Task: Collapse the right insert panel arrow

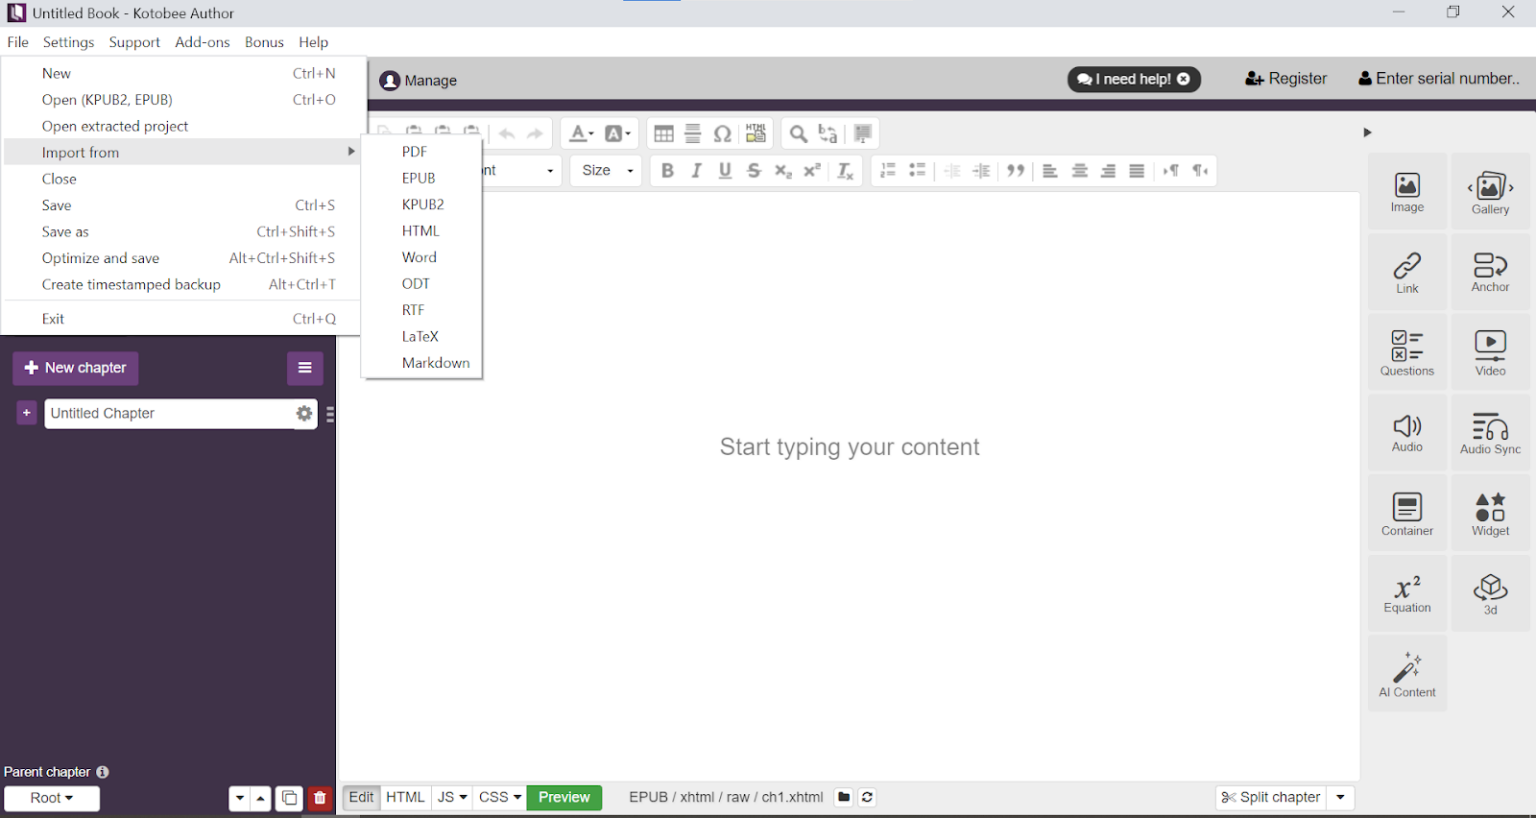Action: (1367, 132)
